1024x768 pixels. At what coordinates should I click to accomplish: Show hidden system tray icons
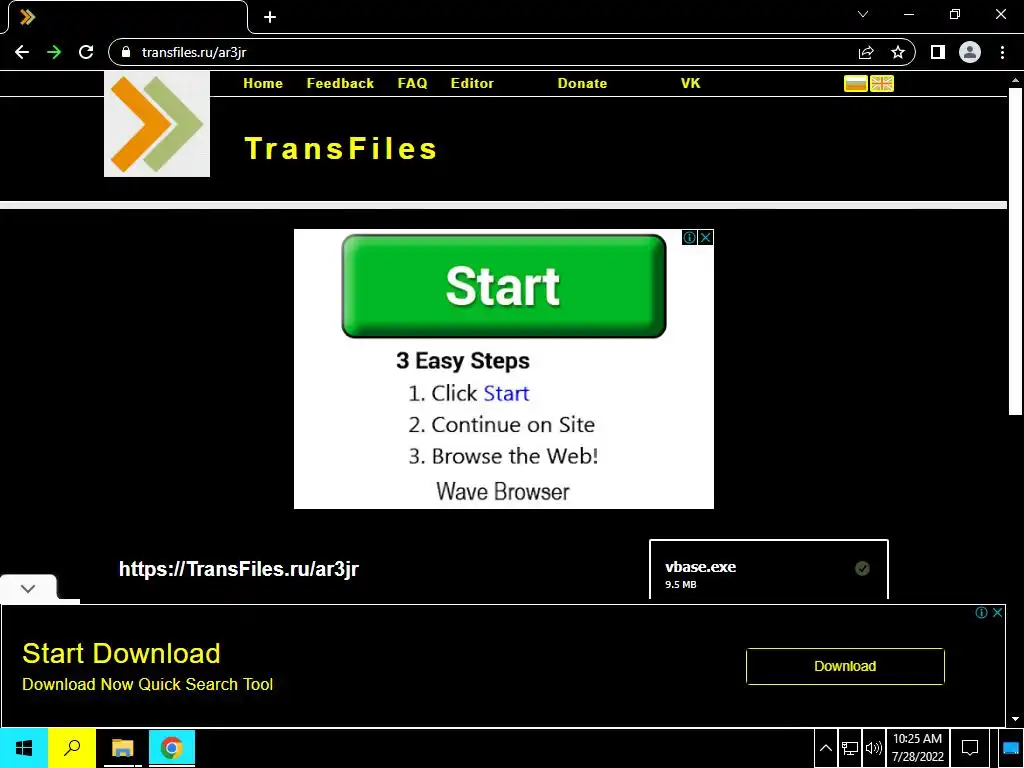click(x=825, y=748)
